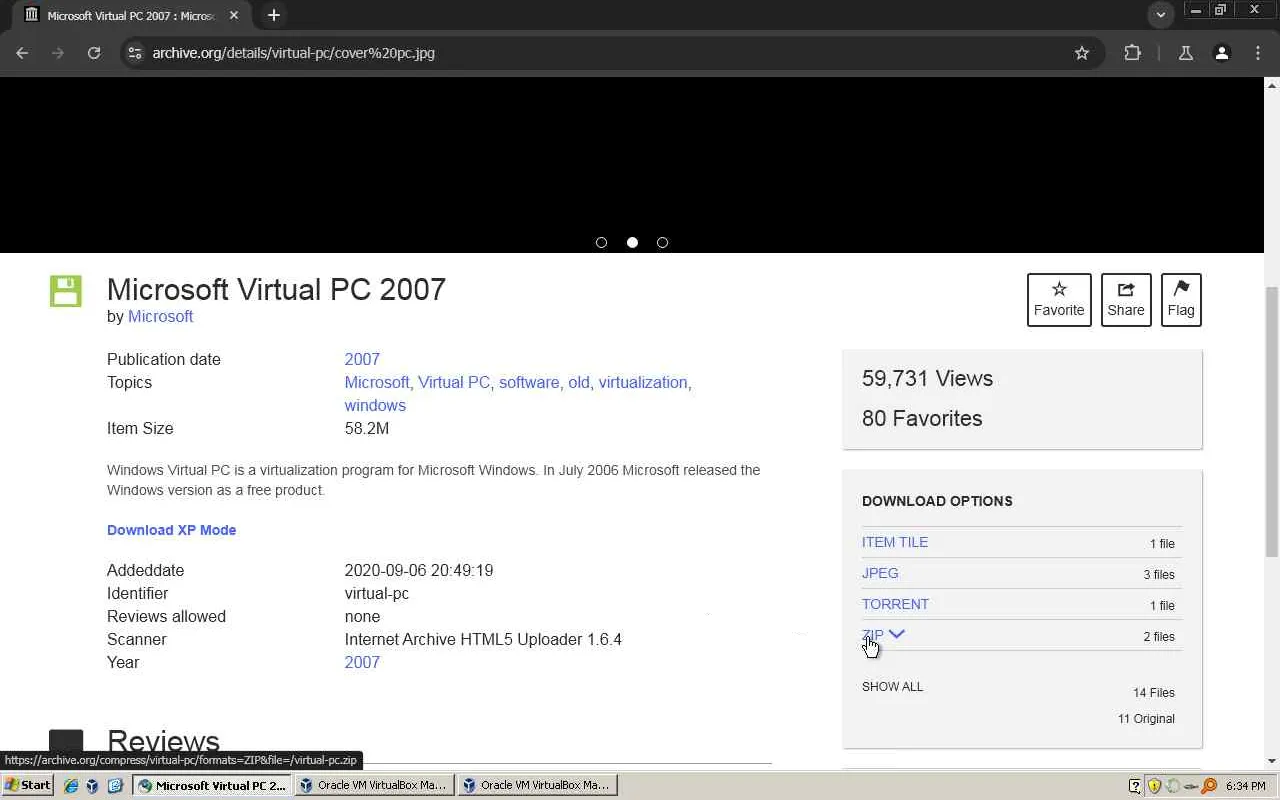Image resolution: width=1280 pixels, height=800 pixels.
Task: Open the Download XP Mode link
Action: (172, 530)
